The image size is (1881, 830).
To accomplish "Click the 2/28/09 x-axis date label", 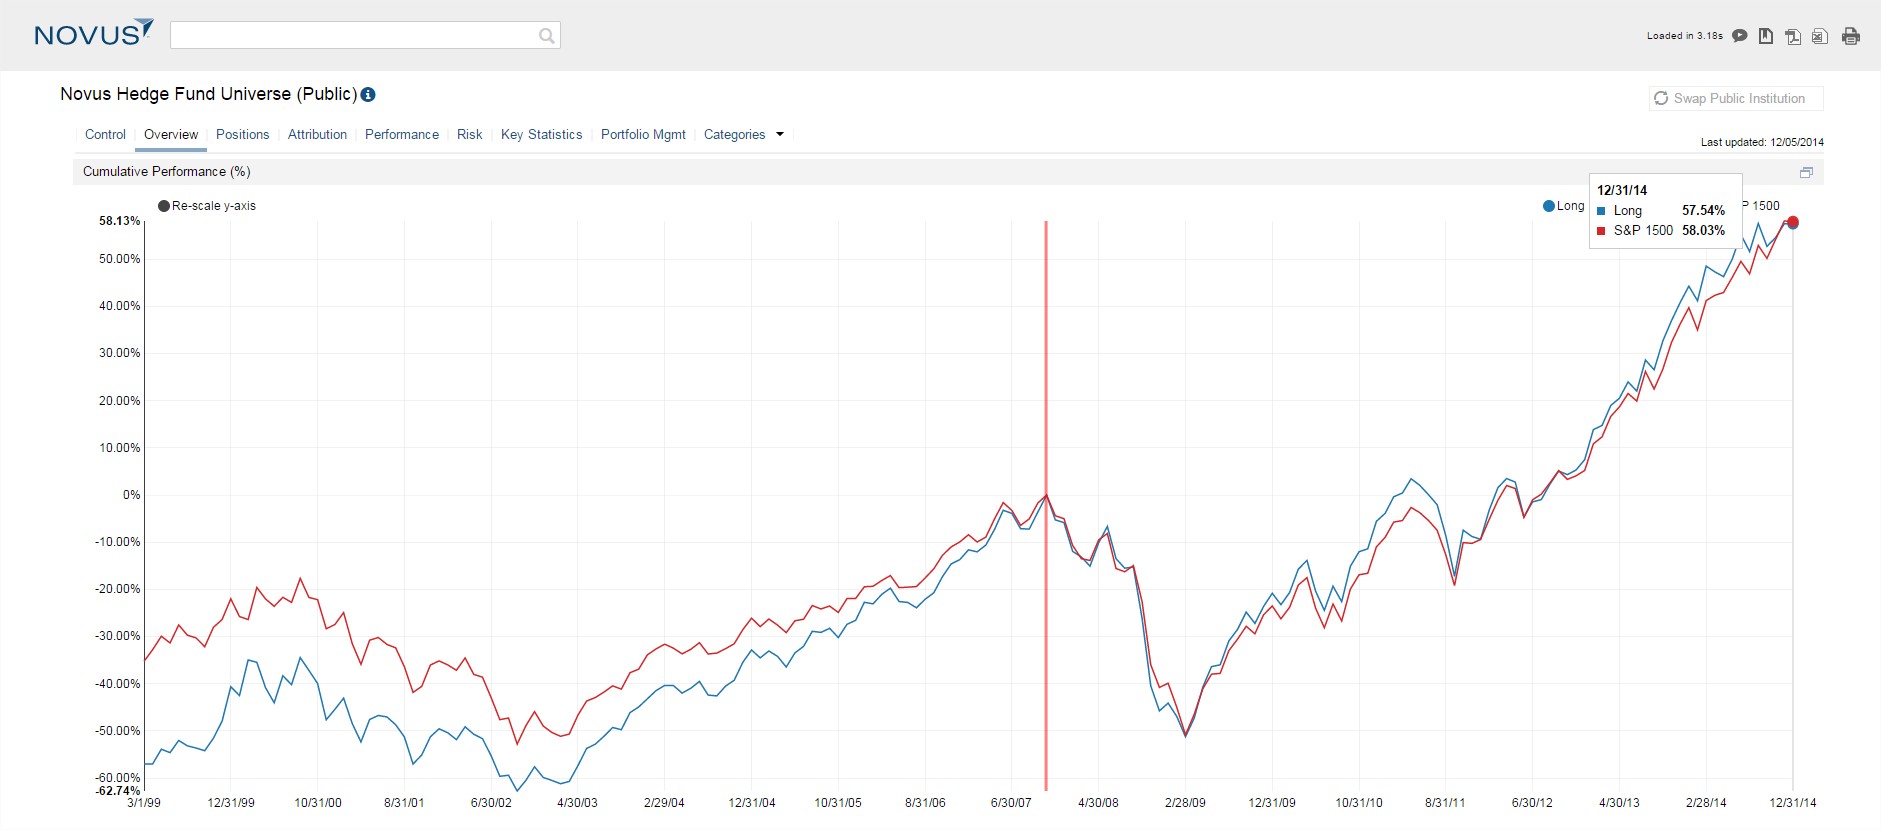I will point(1185,803).
